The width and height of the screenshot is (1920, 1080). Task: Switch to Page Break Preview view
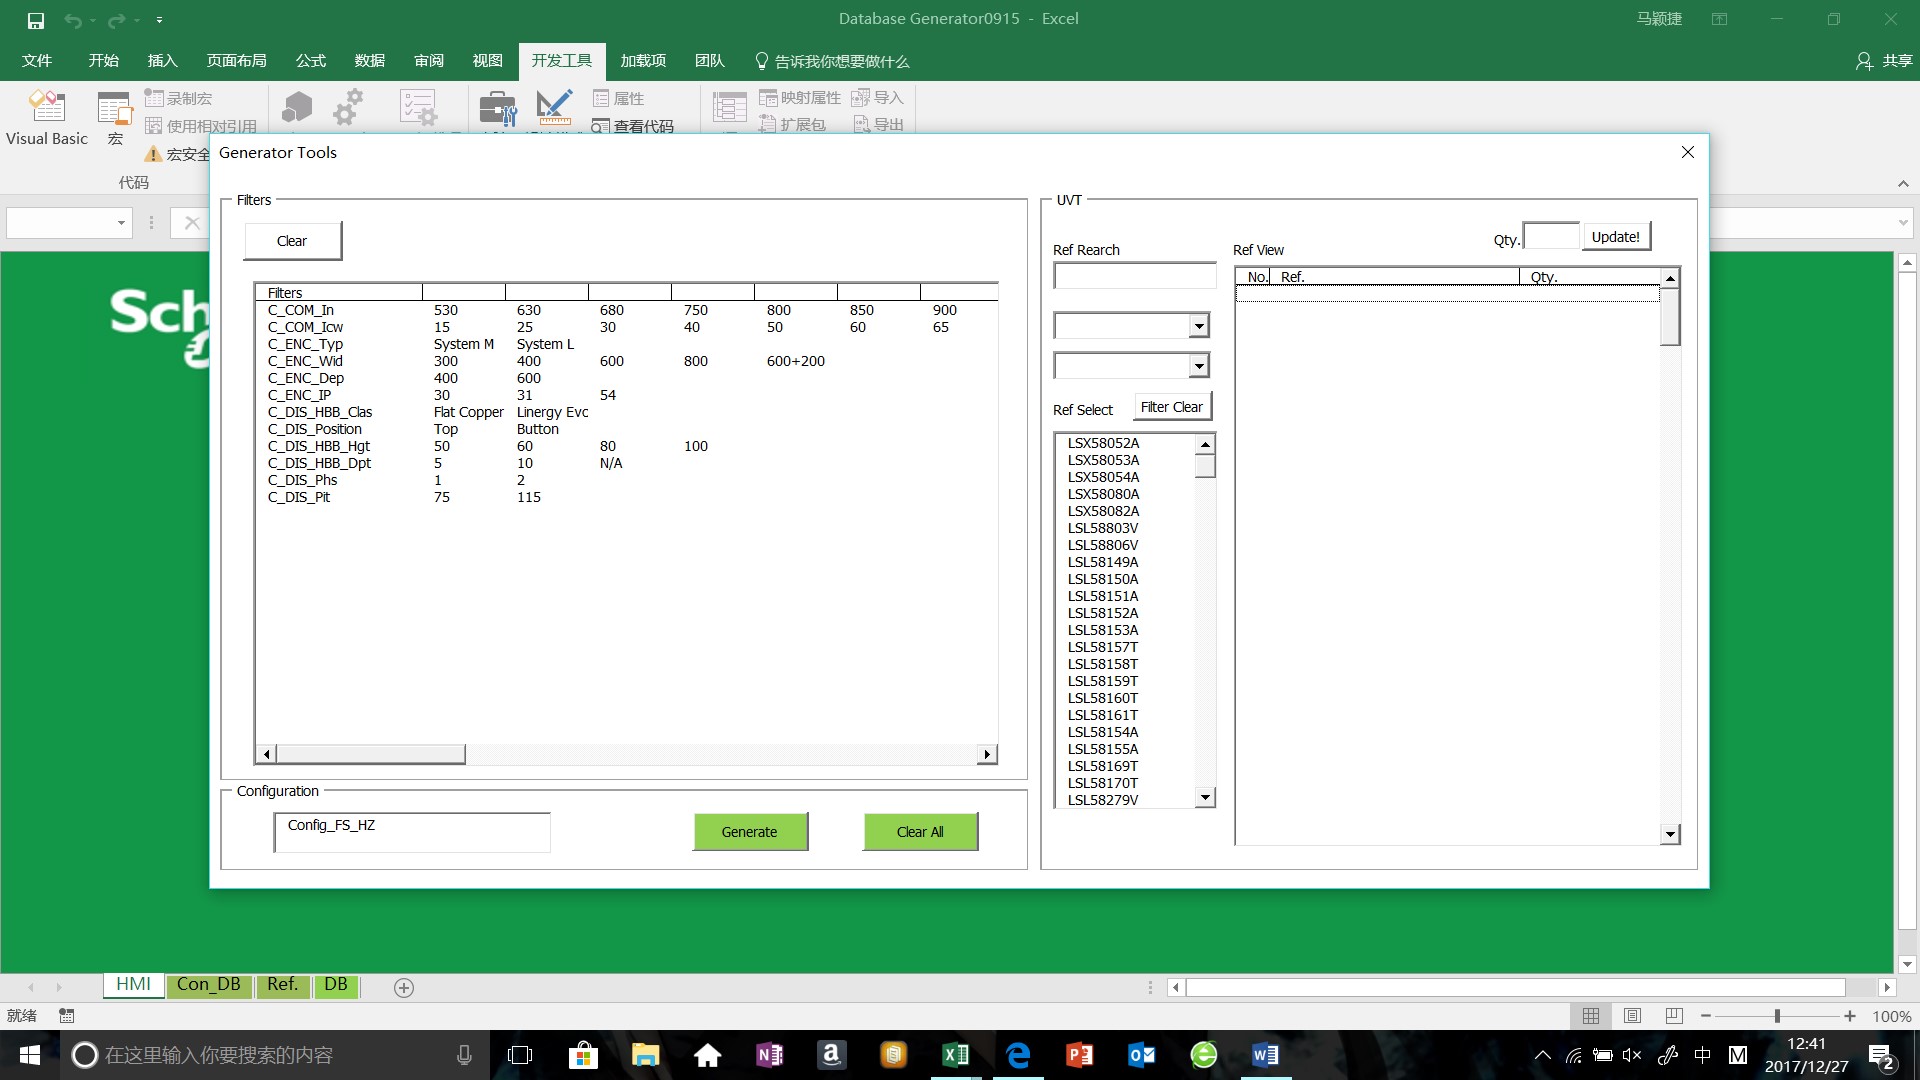[x=1674, y=1016]
